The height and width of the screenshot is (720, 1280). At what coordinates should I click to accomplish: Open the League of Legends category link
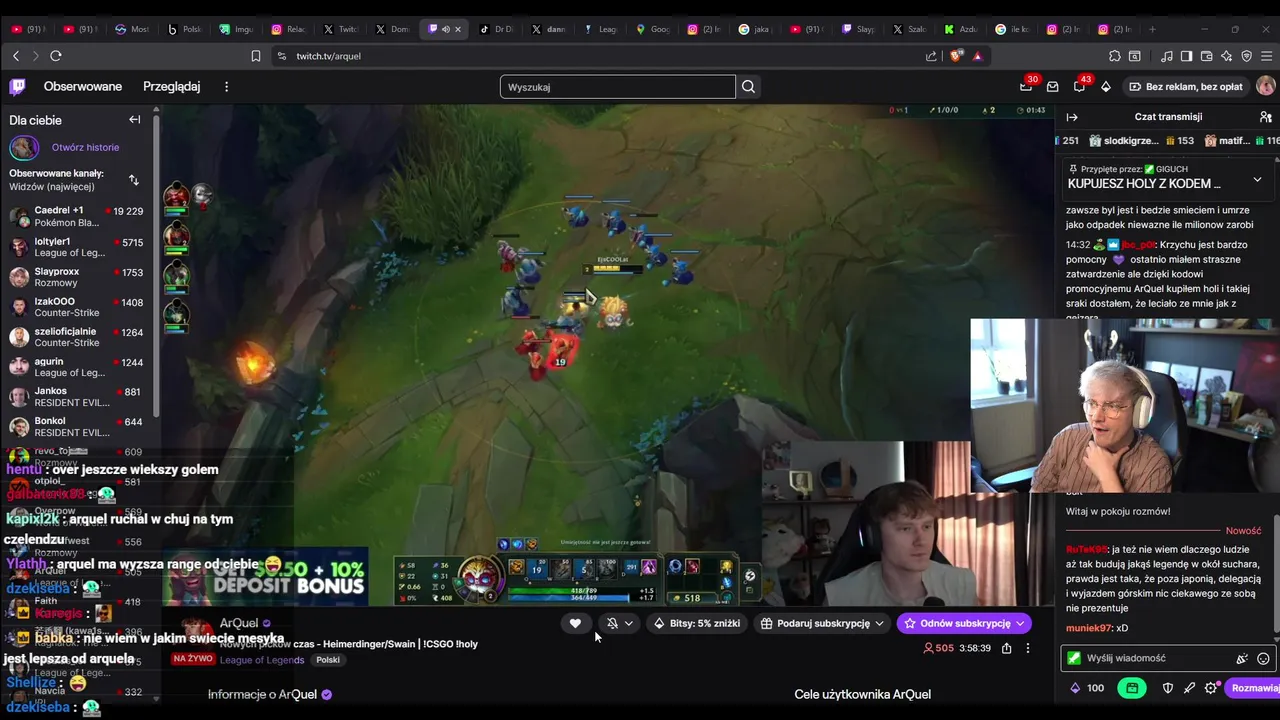coord(262,660)
